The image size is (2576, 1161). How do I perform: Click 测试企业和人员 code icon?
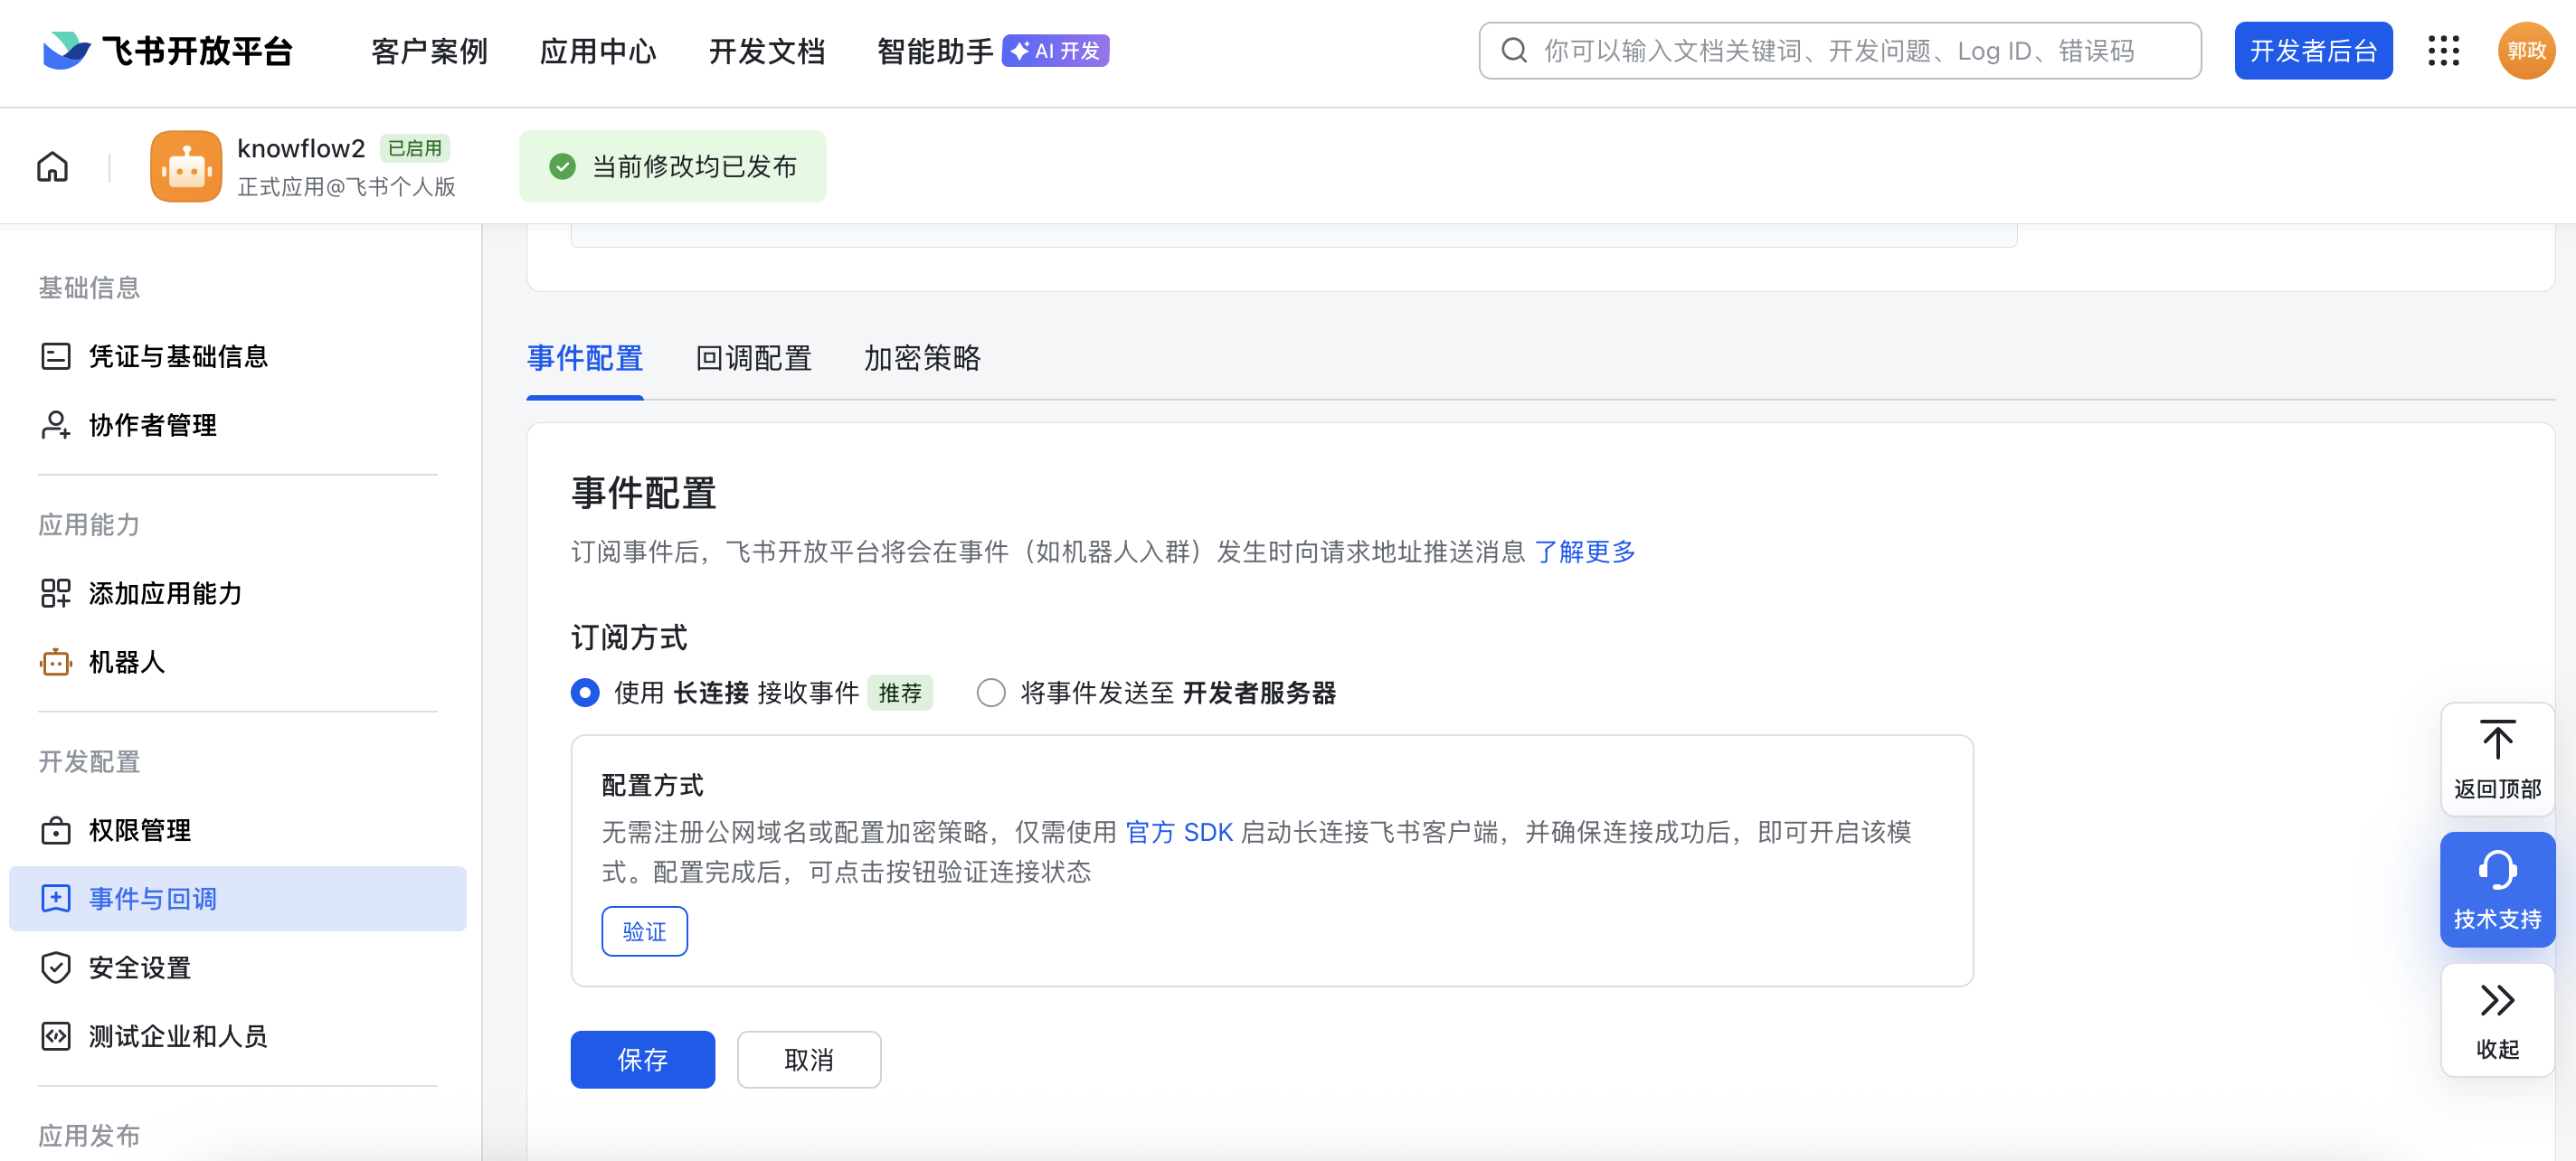(x=55, y=1036)
